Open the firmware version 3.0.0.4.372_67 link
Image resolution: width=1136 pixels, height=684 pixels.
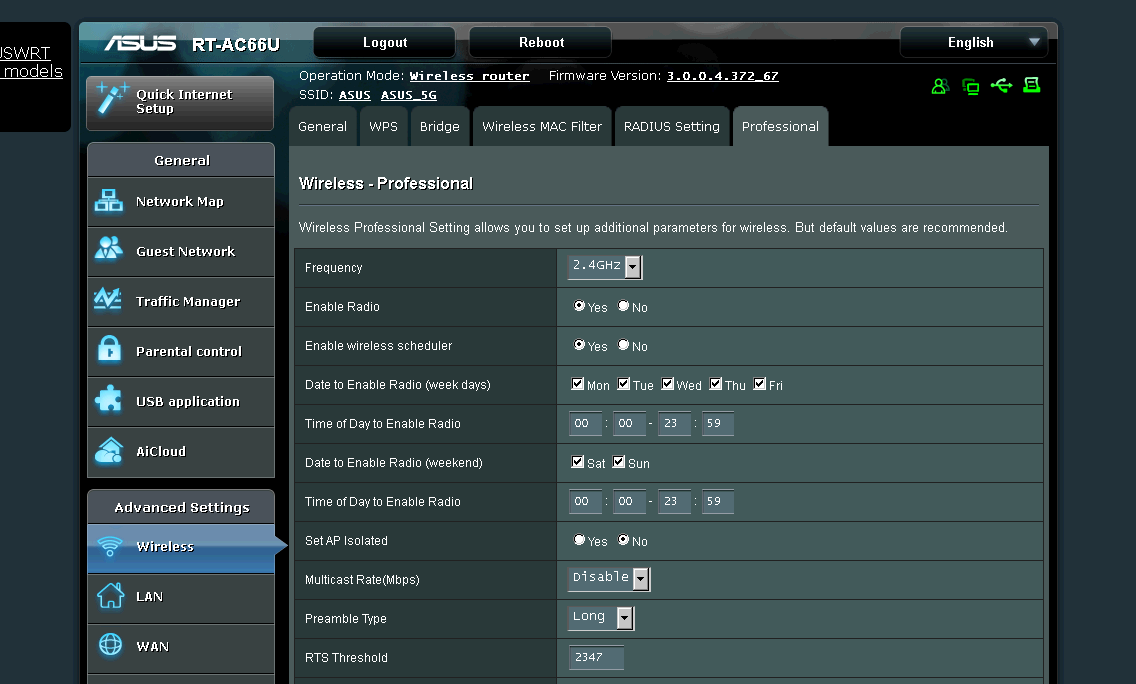pyautogui.click(x=722, y=76)
